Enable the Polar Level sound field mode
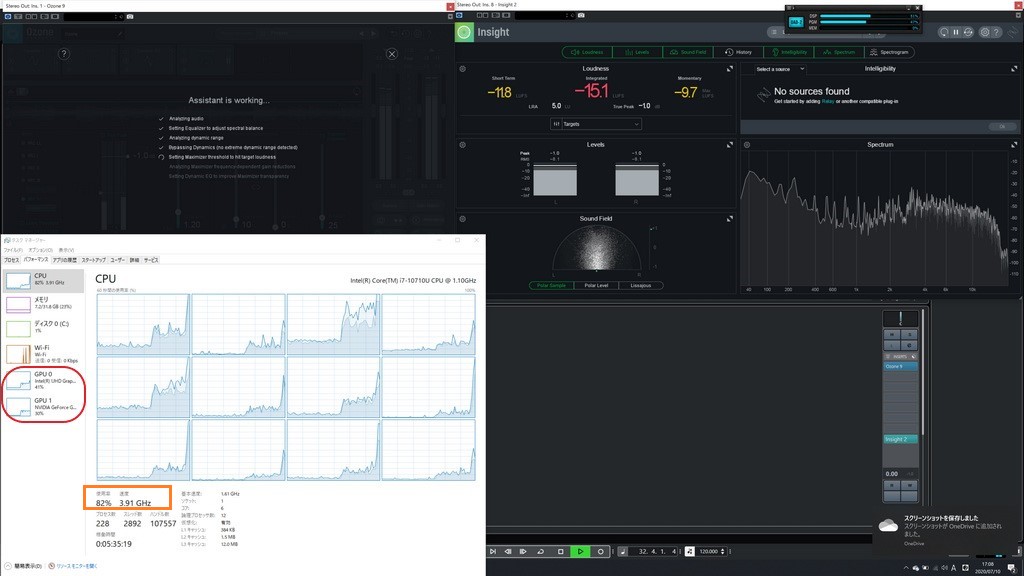1024x576 pixels. point(596,285)
